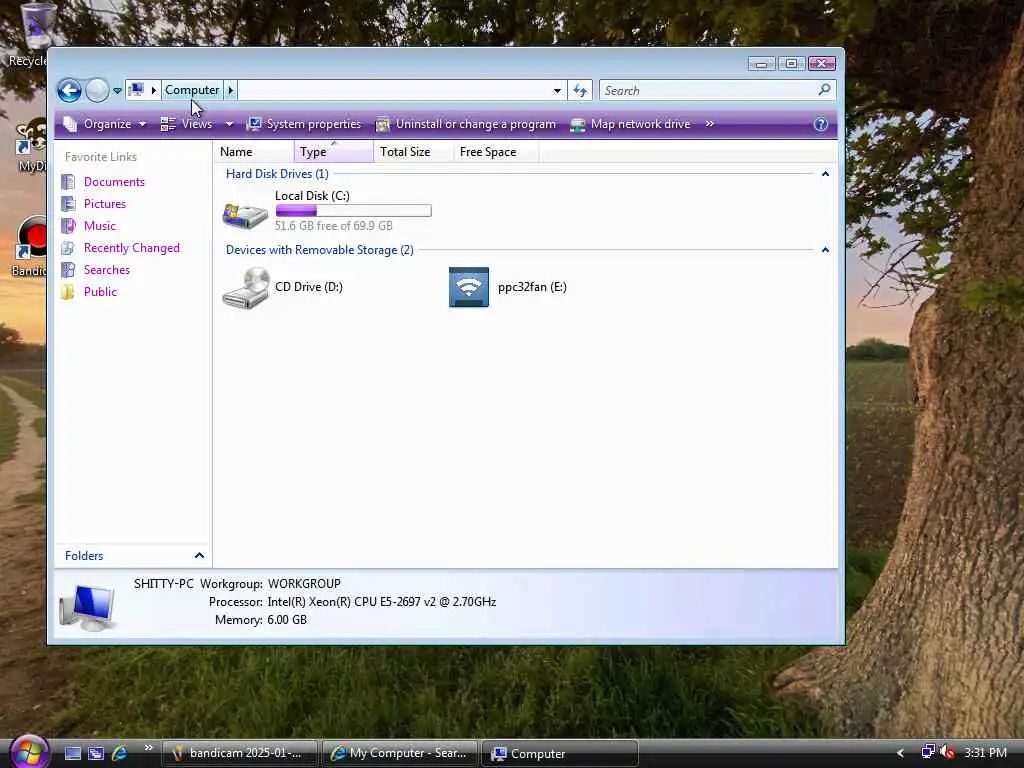Show more toolbar commands chevron
The height and width of the screenshot is (768, 1024).
pyautogui.click(x=709, y=123)
